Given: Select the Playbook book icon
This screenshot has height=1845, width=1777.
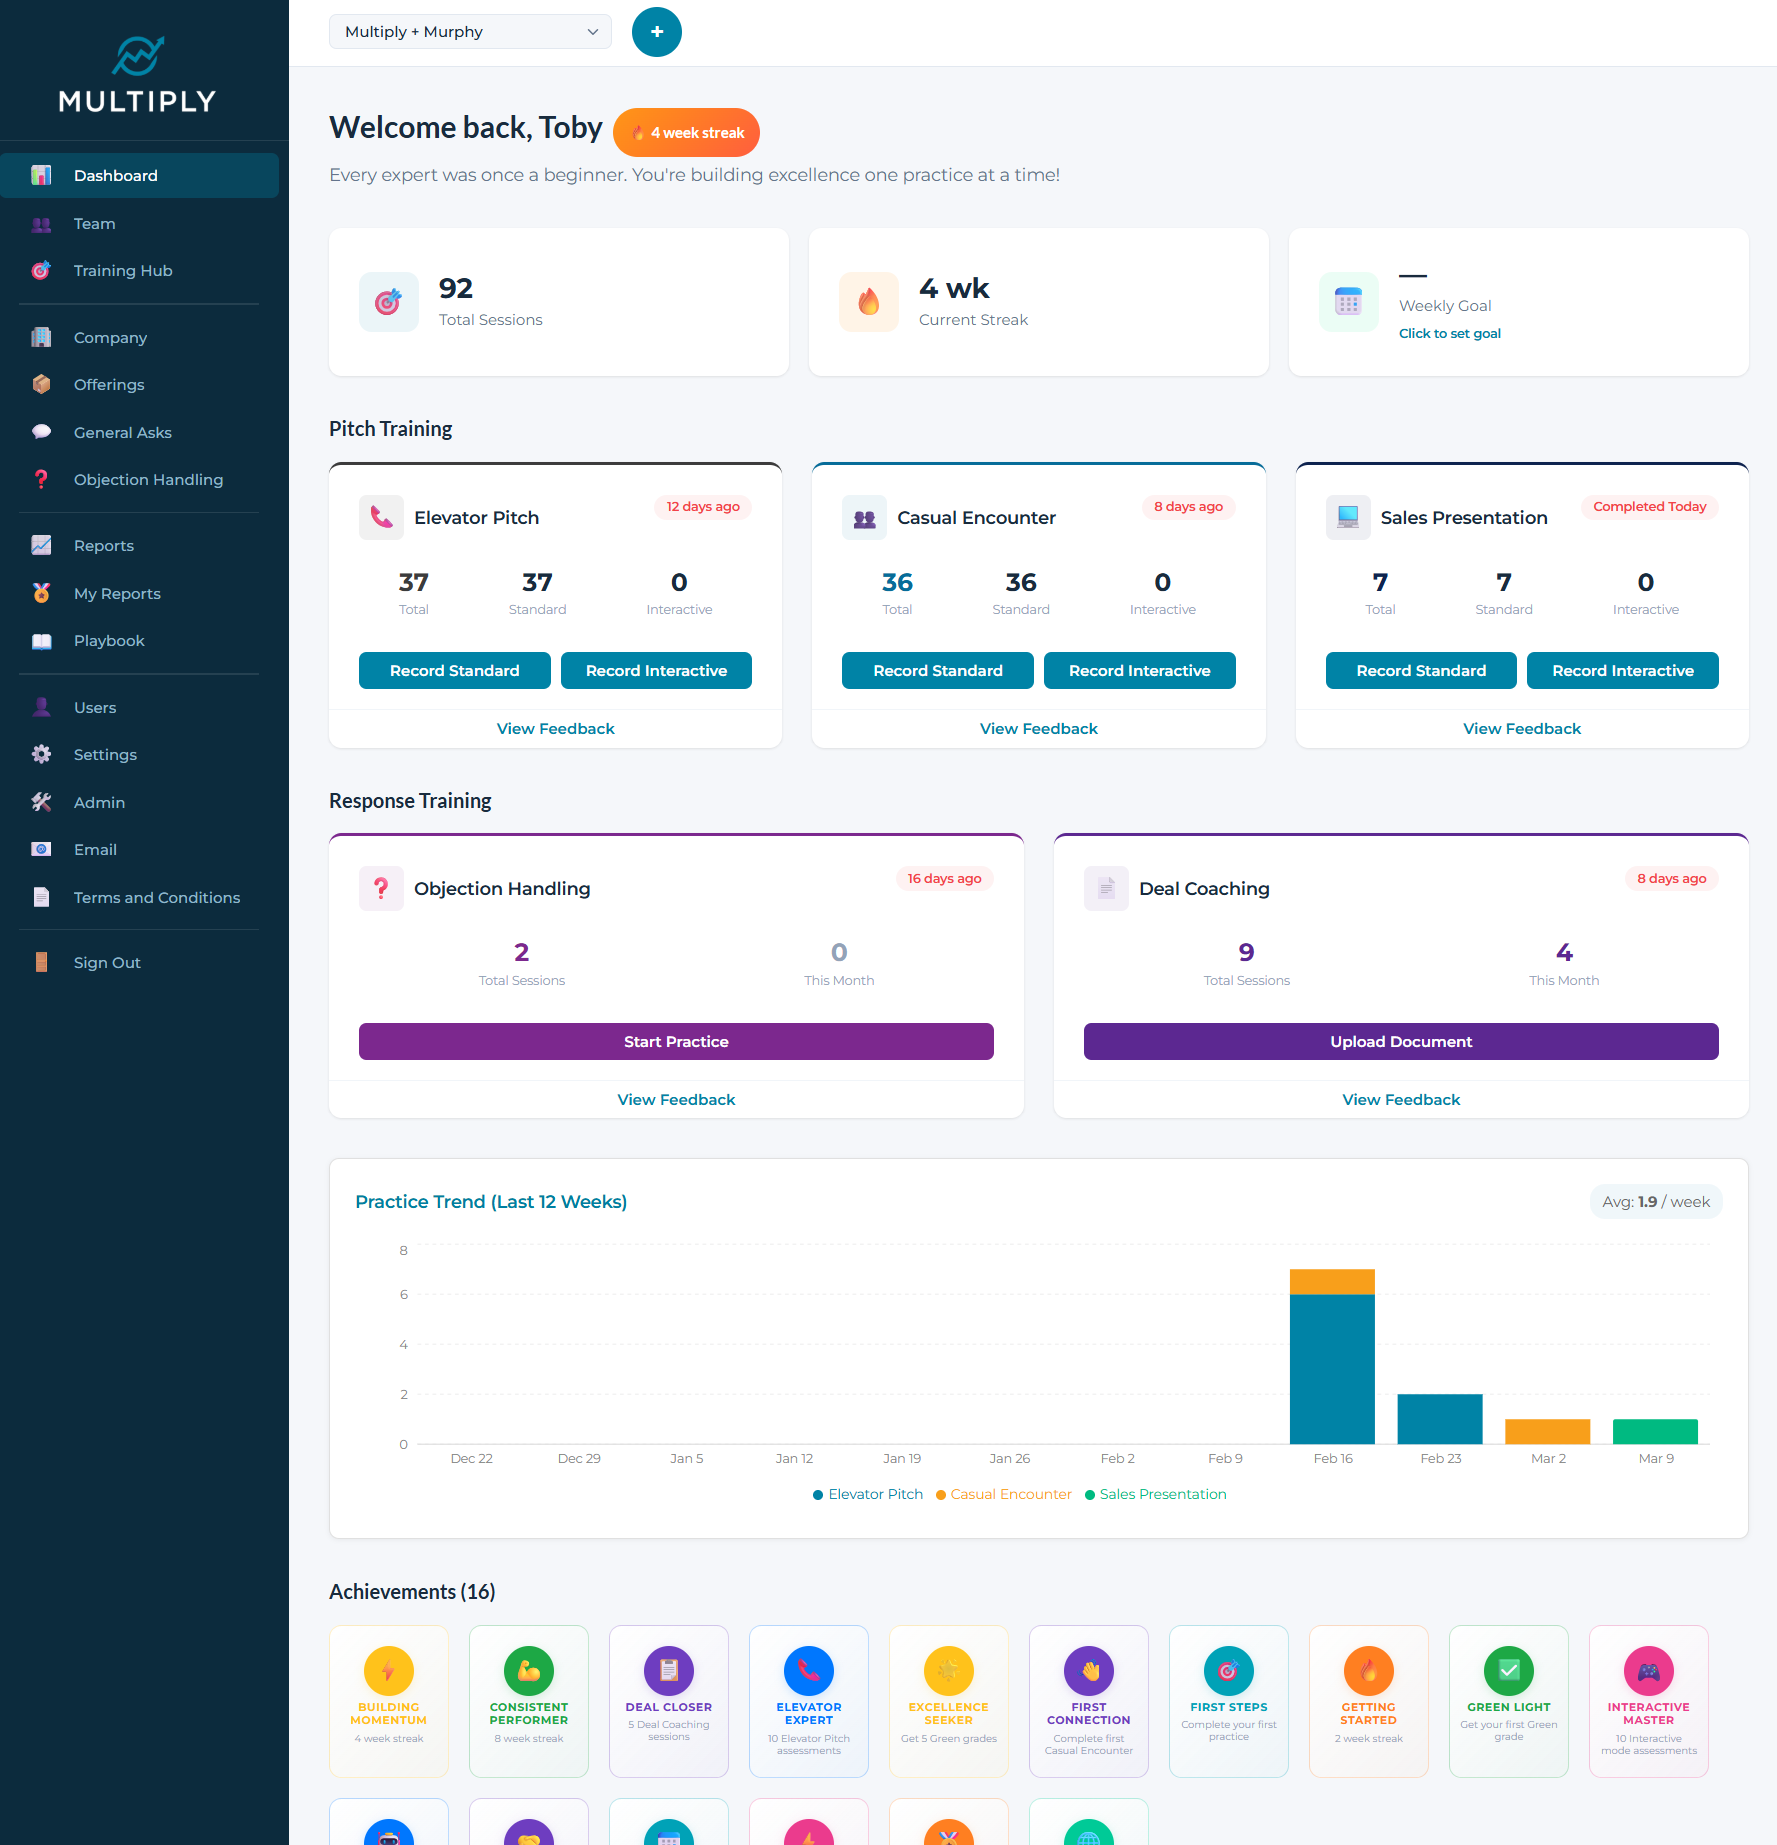Looking at the screenshot, I should 41,640.
